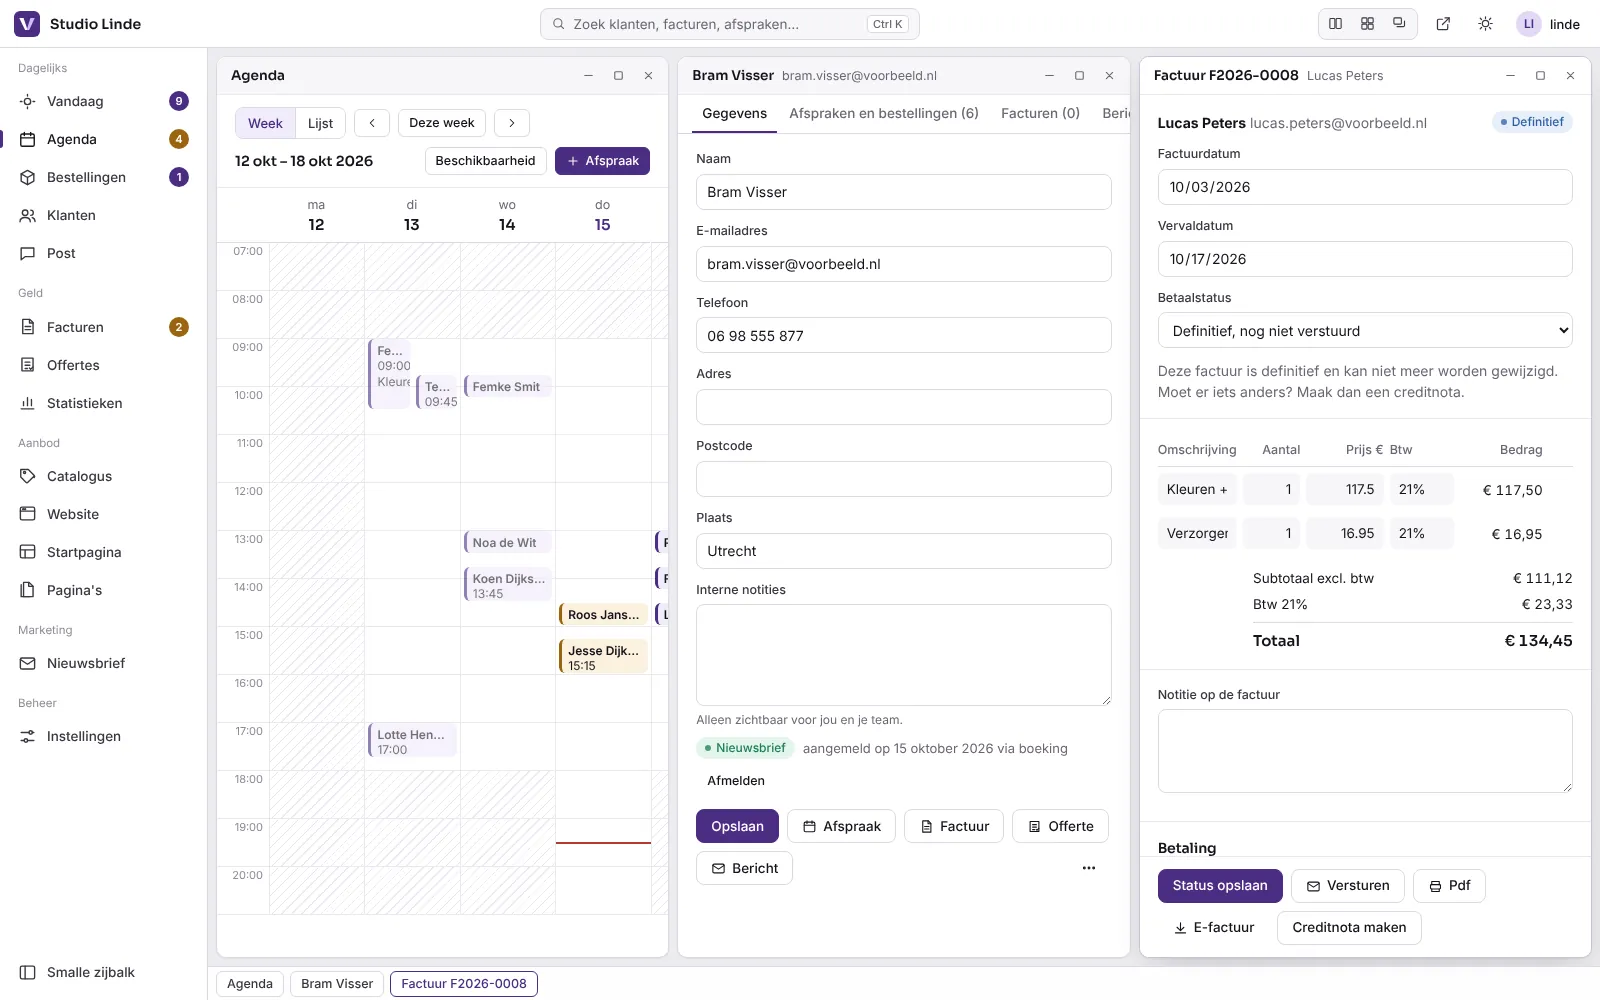Viewport: 1600px width, 1000px height.
Task: Switch to stacked windows layout icon
Action: tap(1399, 24)
